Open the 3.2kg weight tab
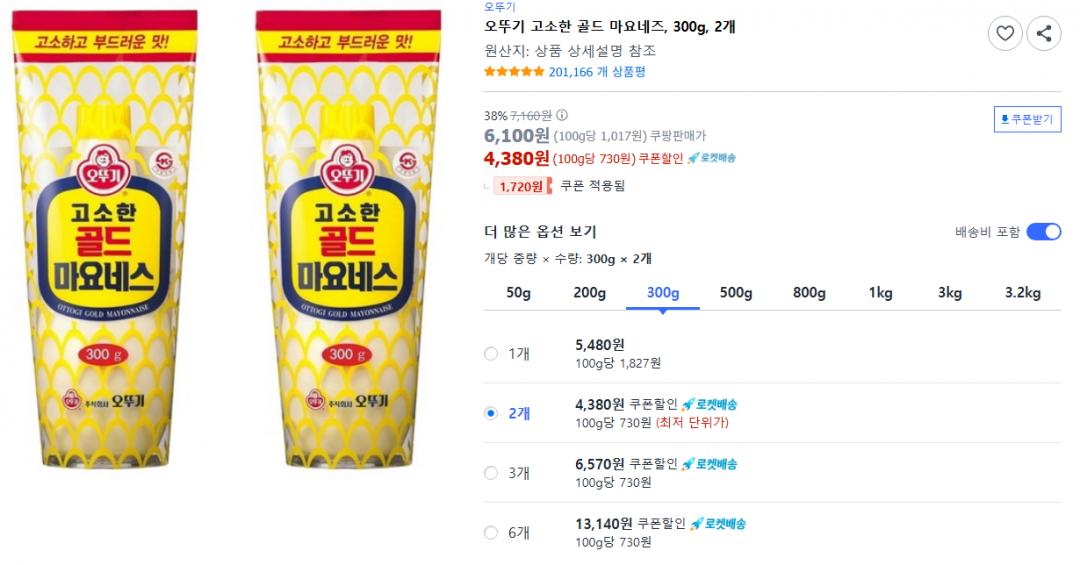1080x565 pixels. click(1023, 293)
